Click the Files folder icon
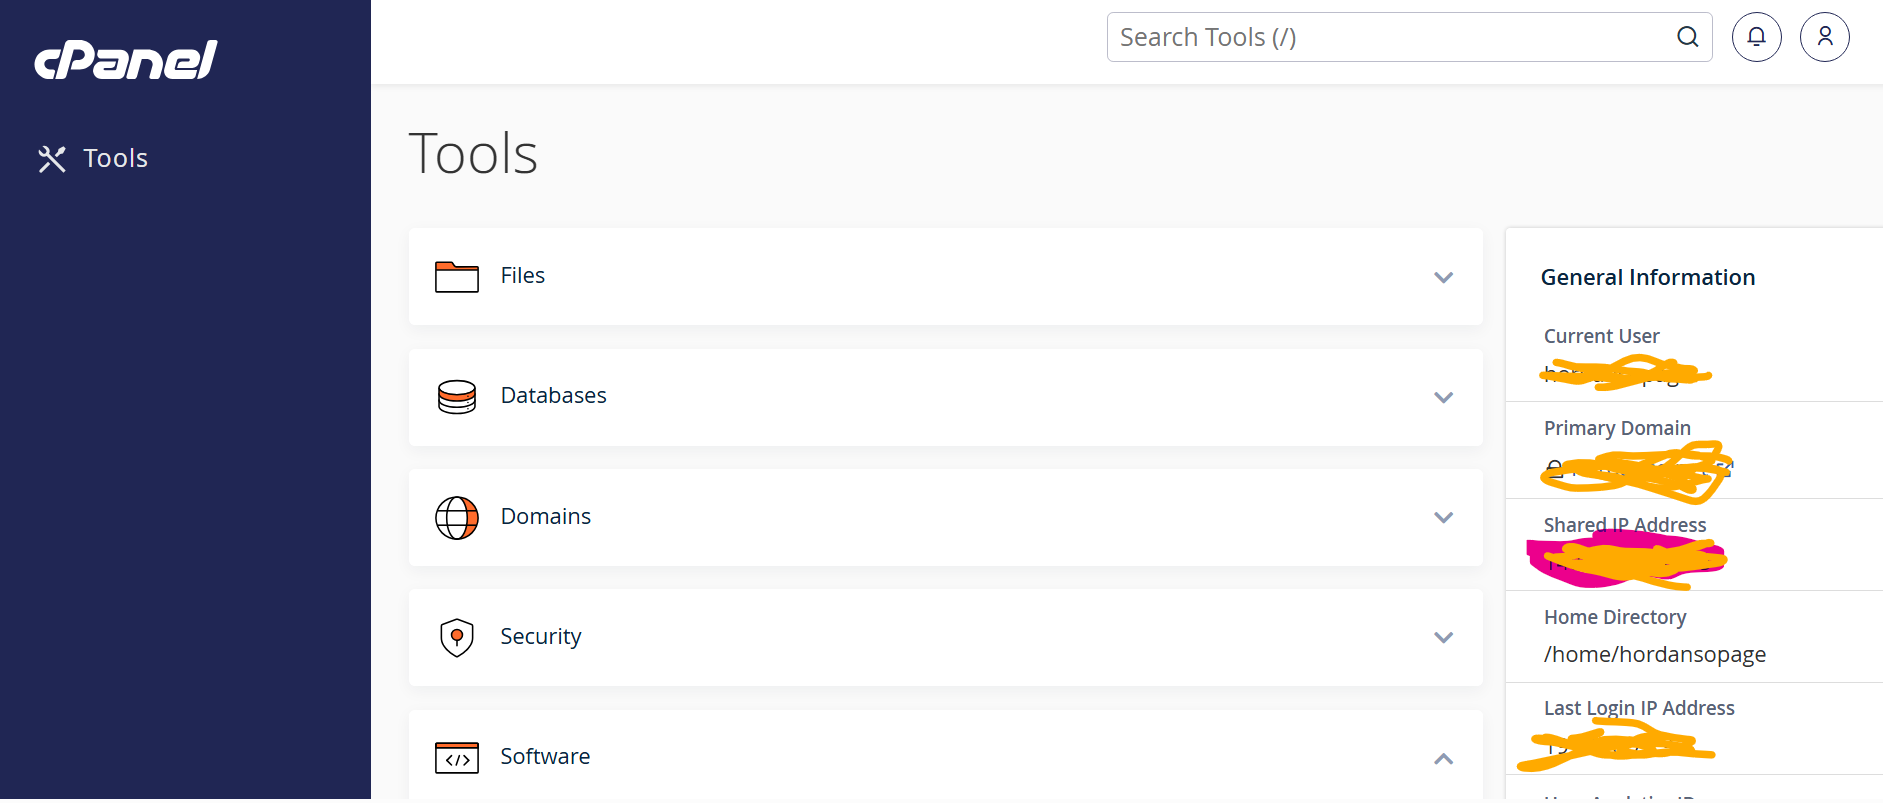 coord(457,277)
